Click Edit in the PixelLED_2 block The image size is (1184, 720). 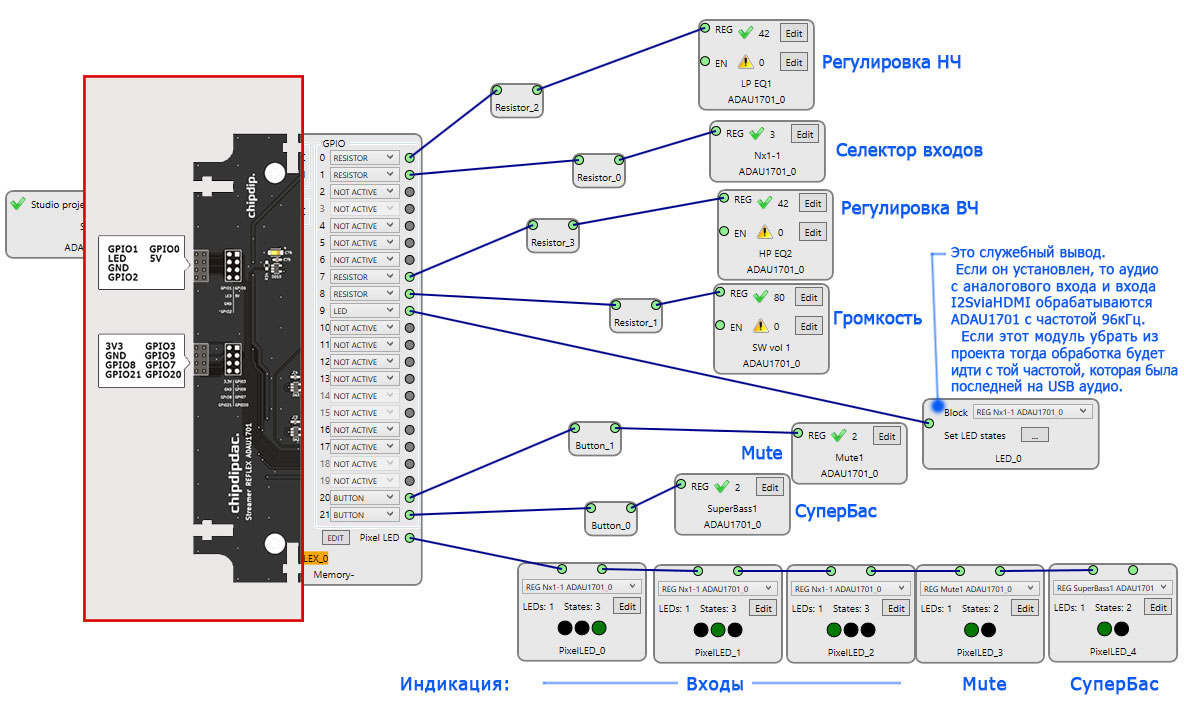[896, 608]
